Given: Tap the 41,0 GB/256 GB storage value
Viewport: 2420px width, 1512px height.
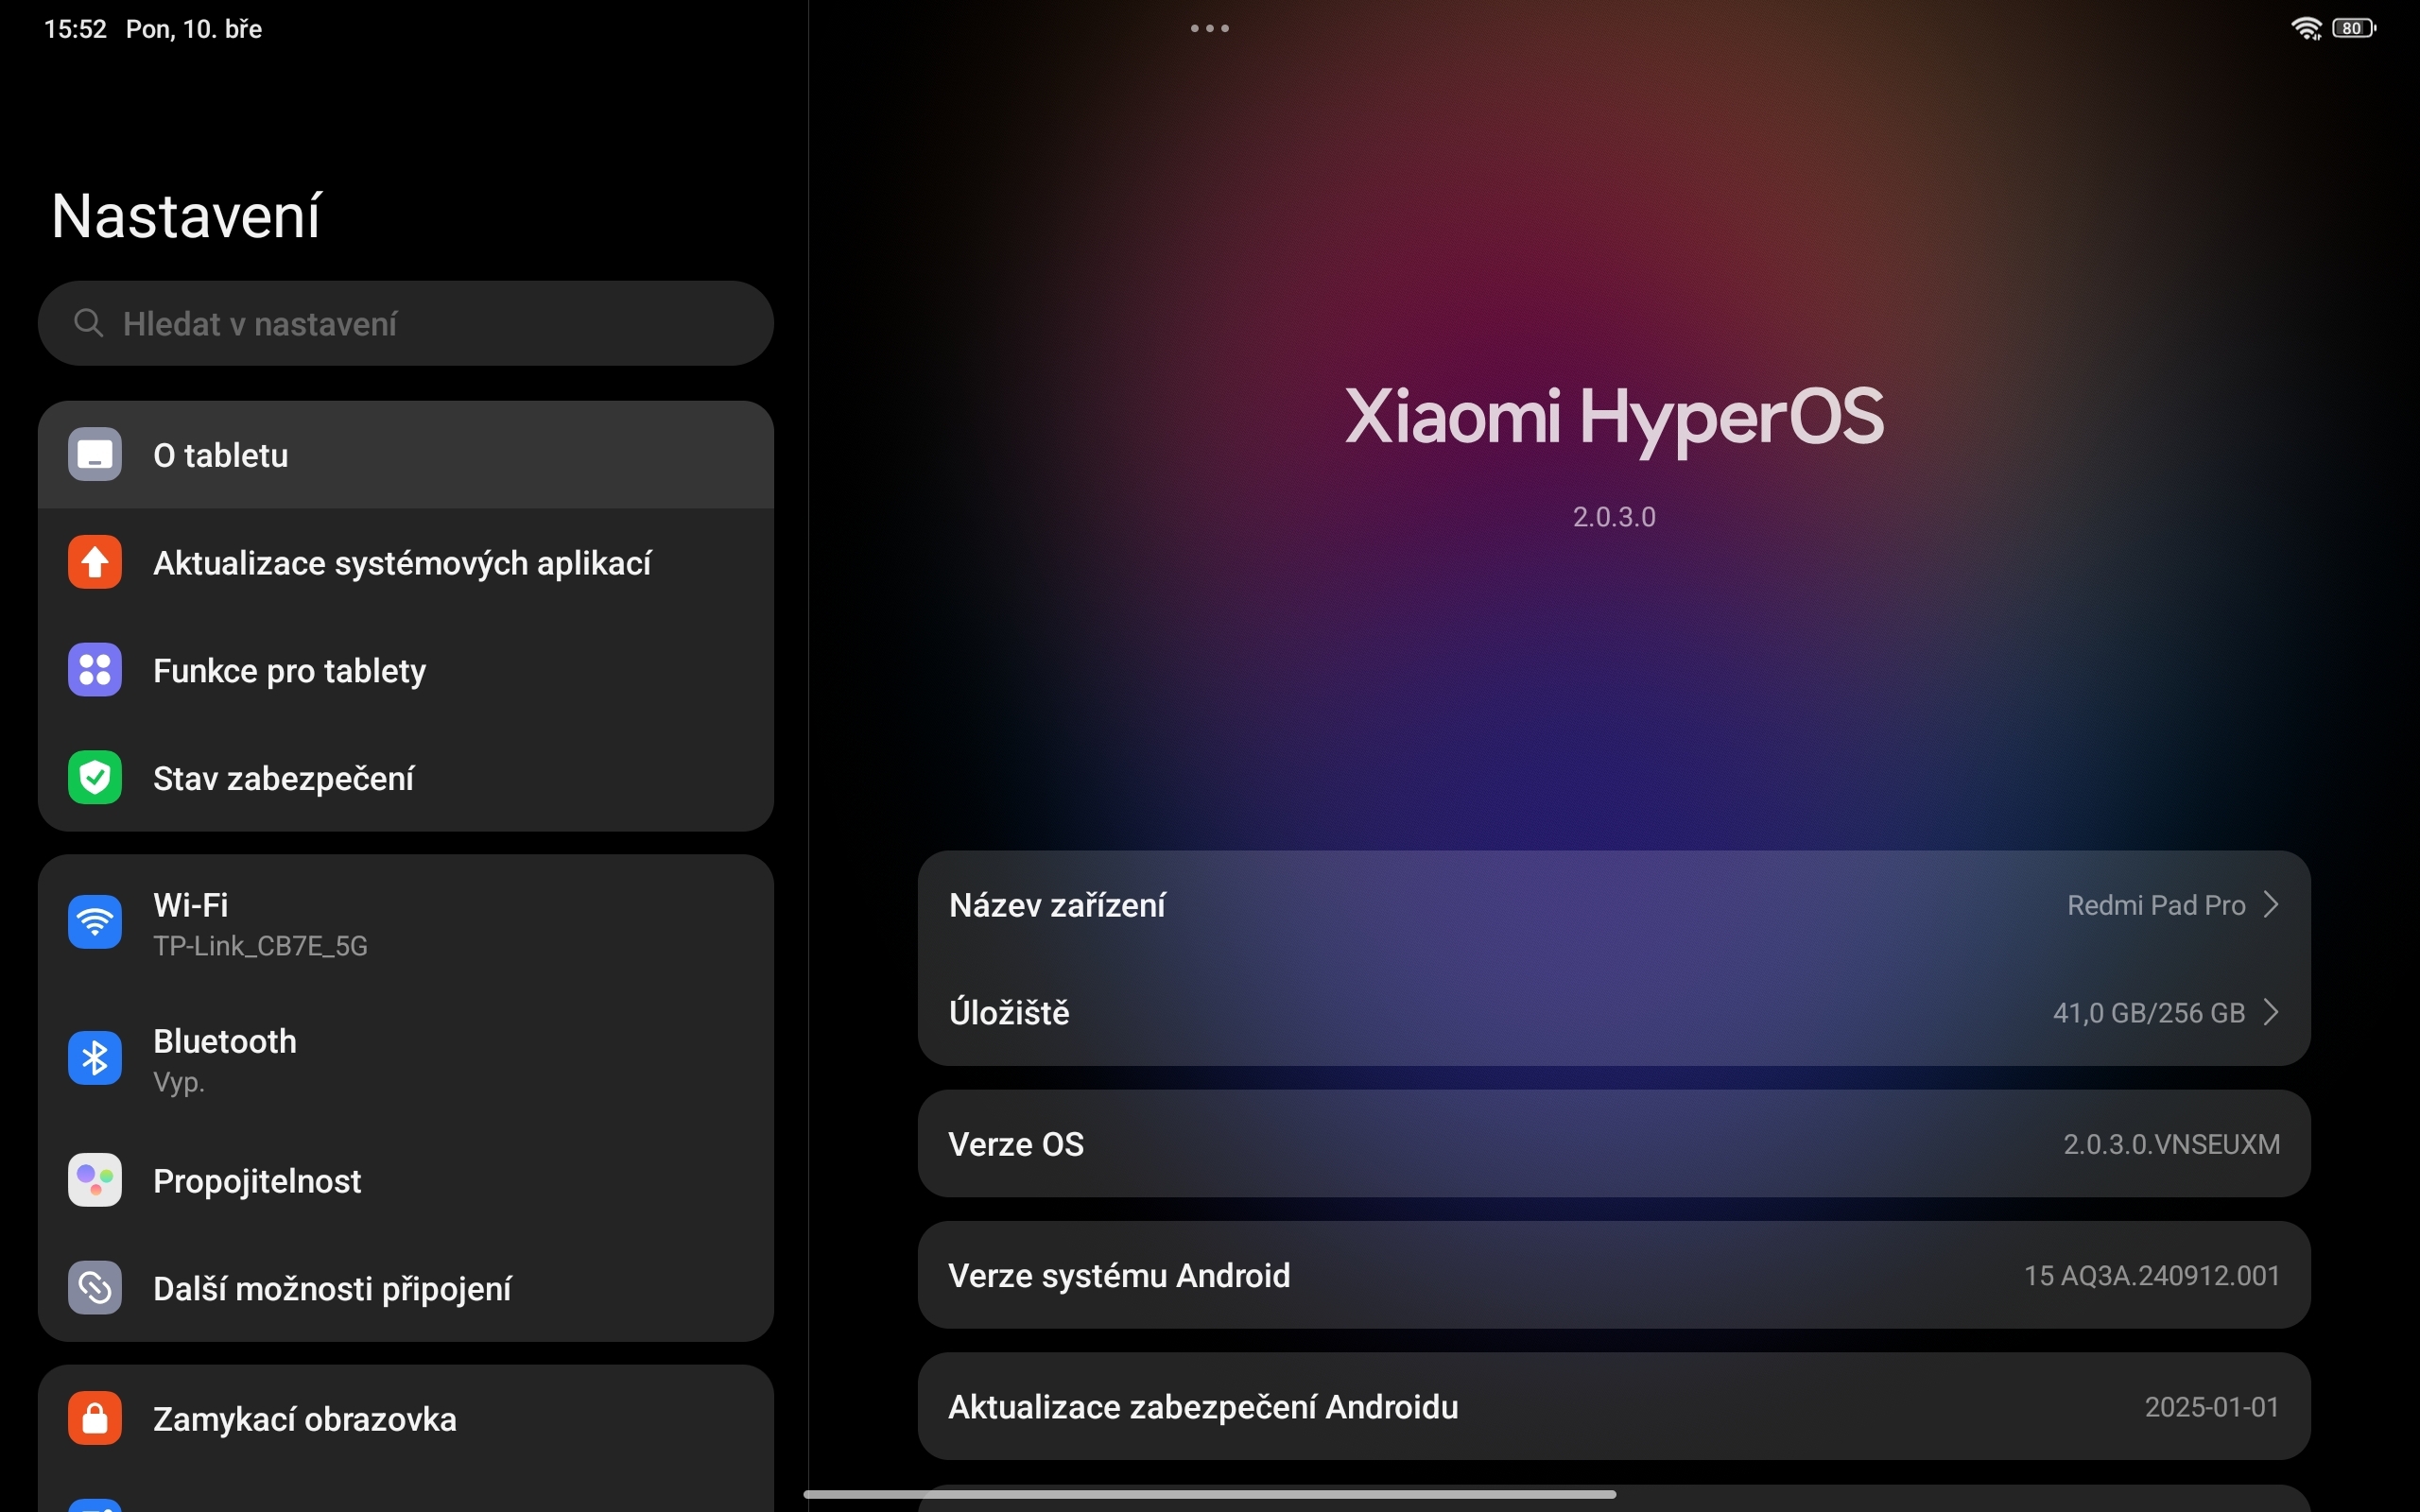Looking at the screenshot, I should [x=2149, y=1012].
